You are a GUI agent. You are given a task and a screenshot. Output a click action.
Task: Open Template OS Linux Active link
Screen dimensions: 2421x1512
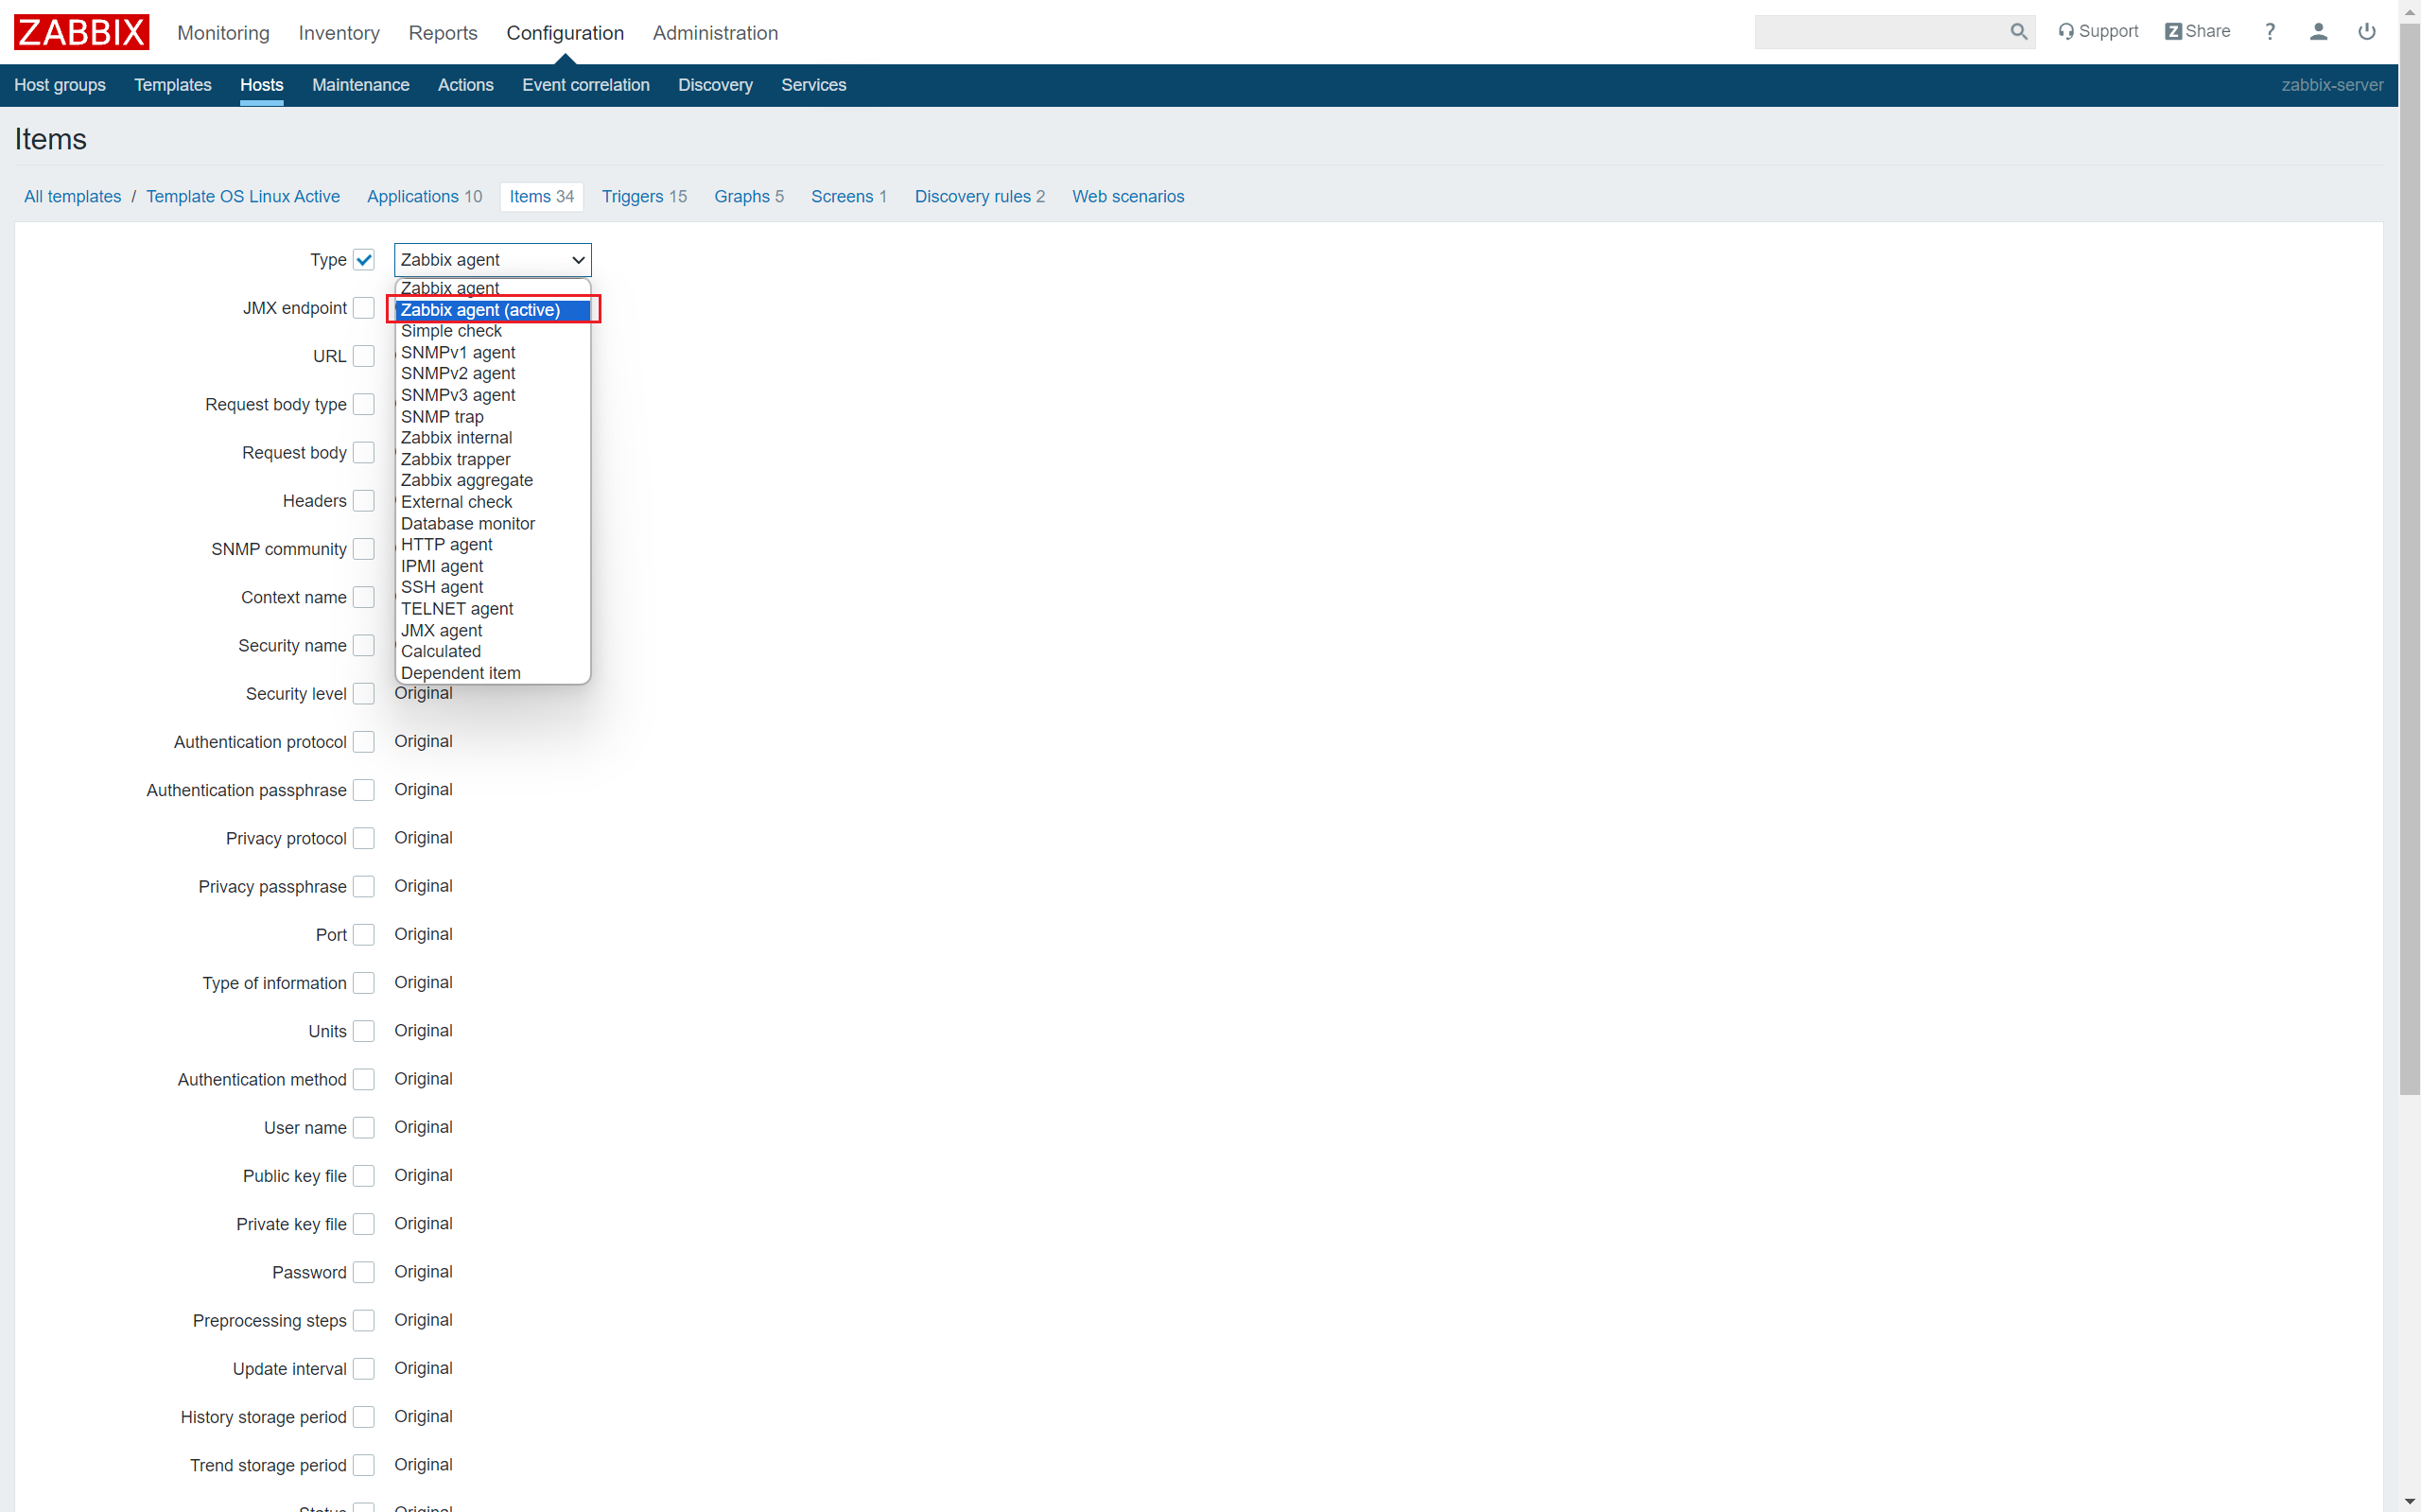coord(243,196)
